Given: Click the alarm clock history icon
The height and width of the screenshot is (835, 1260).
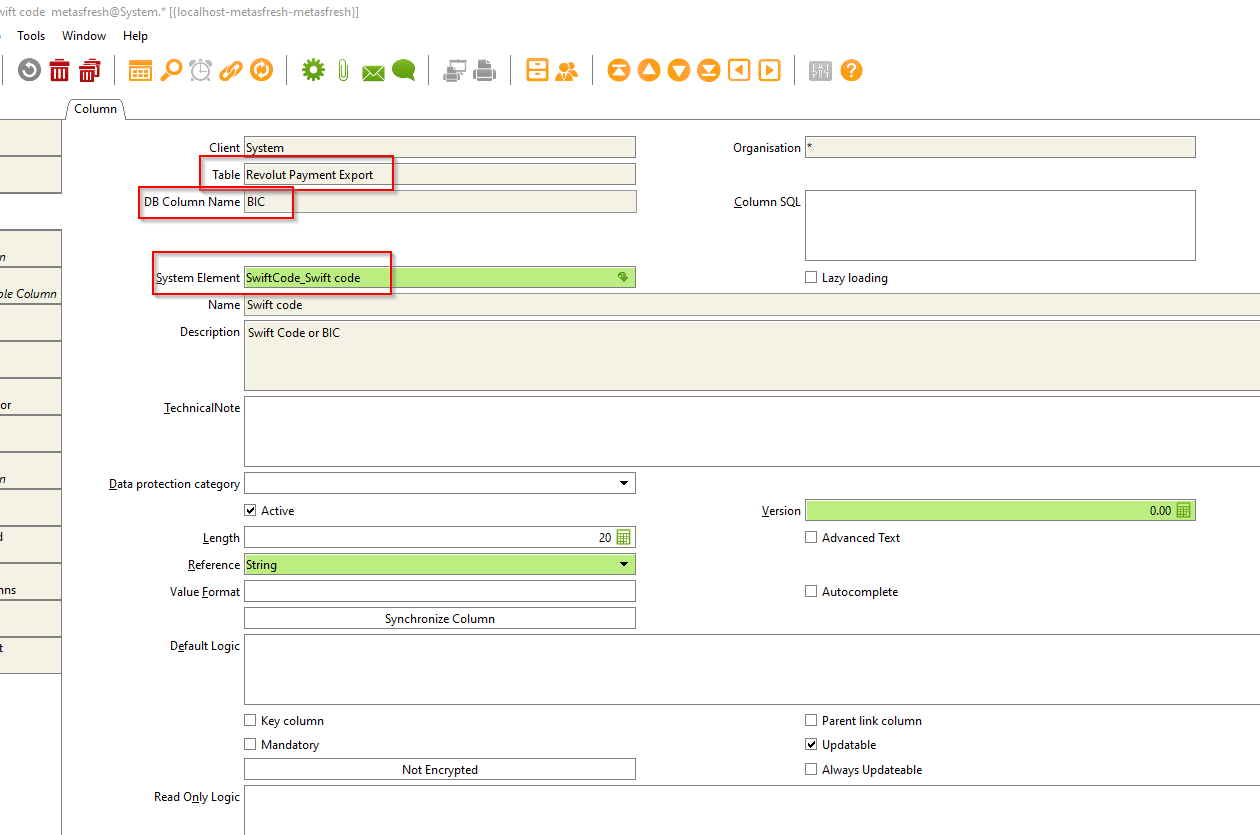Looking at the screenshot, I should [201, 70].
